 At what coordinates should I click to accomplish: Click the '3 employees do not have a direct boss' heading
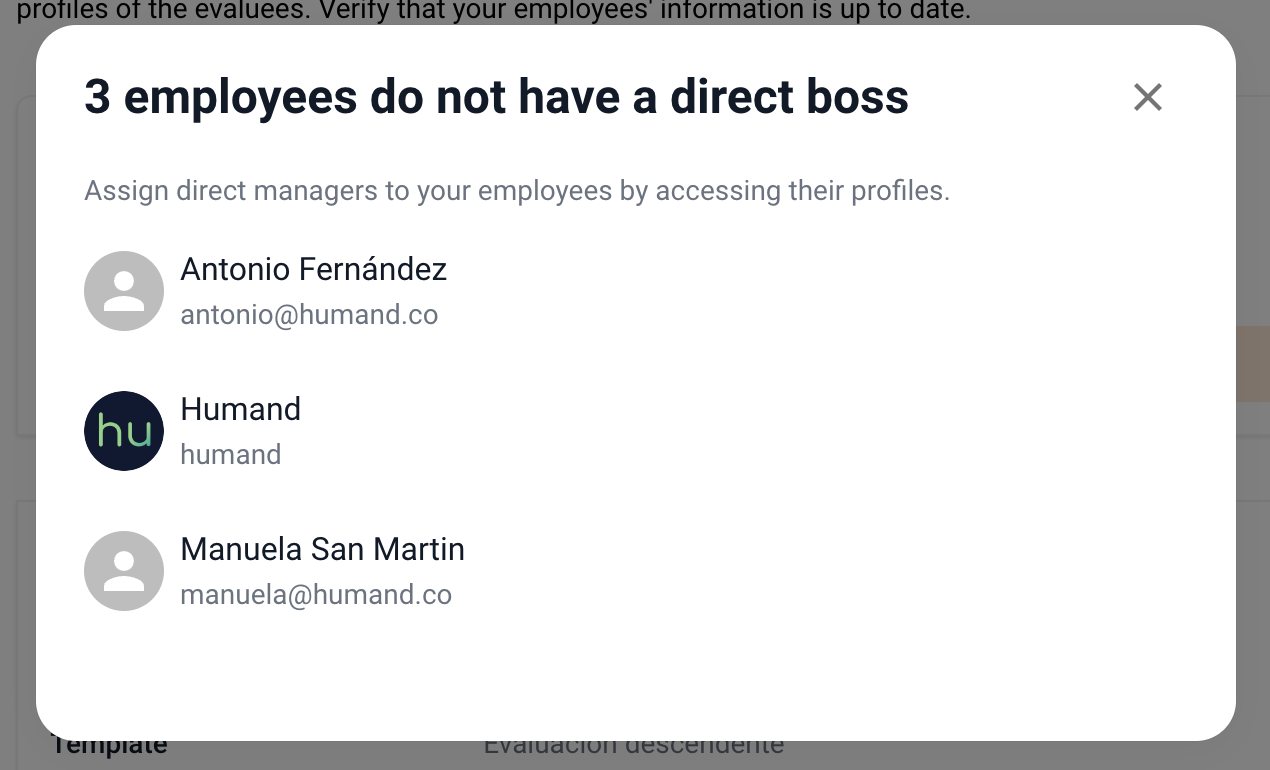click(496, 98)
